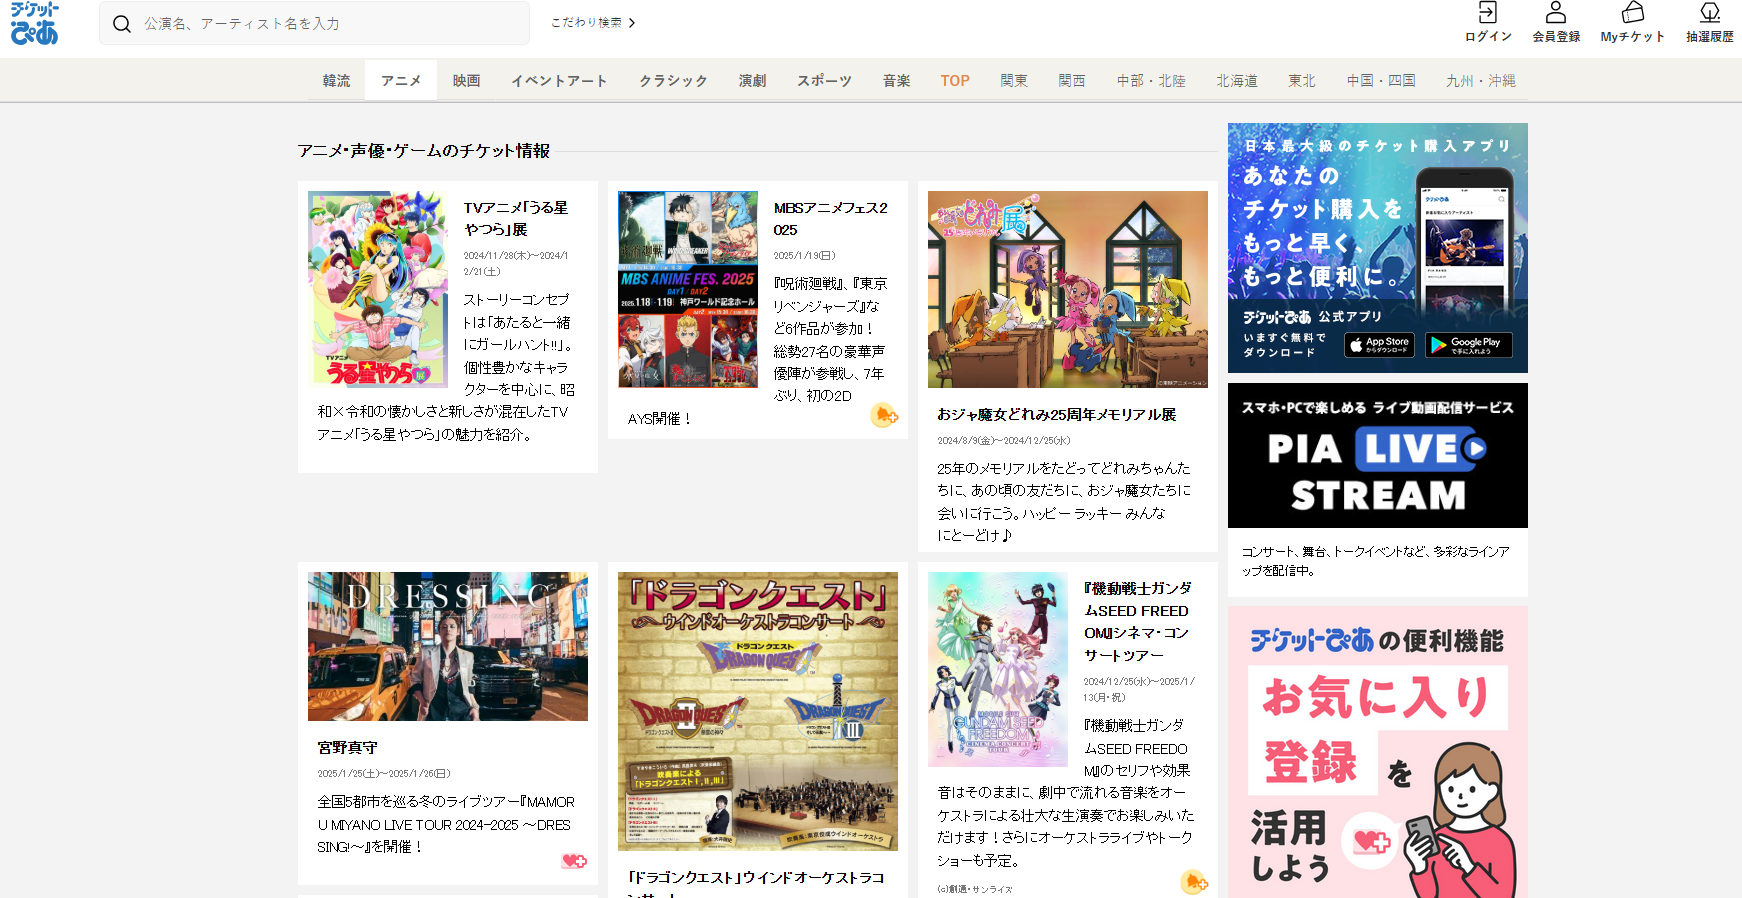This screenshot has height=898, width=1742.
Task: Go to the TOP tab
Action: [955, 81]
